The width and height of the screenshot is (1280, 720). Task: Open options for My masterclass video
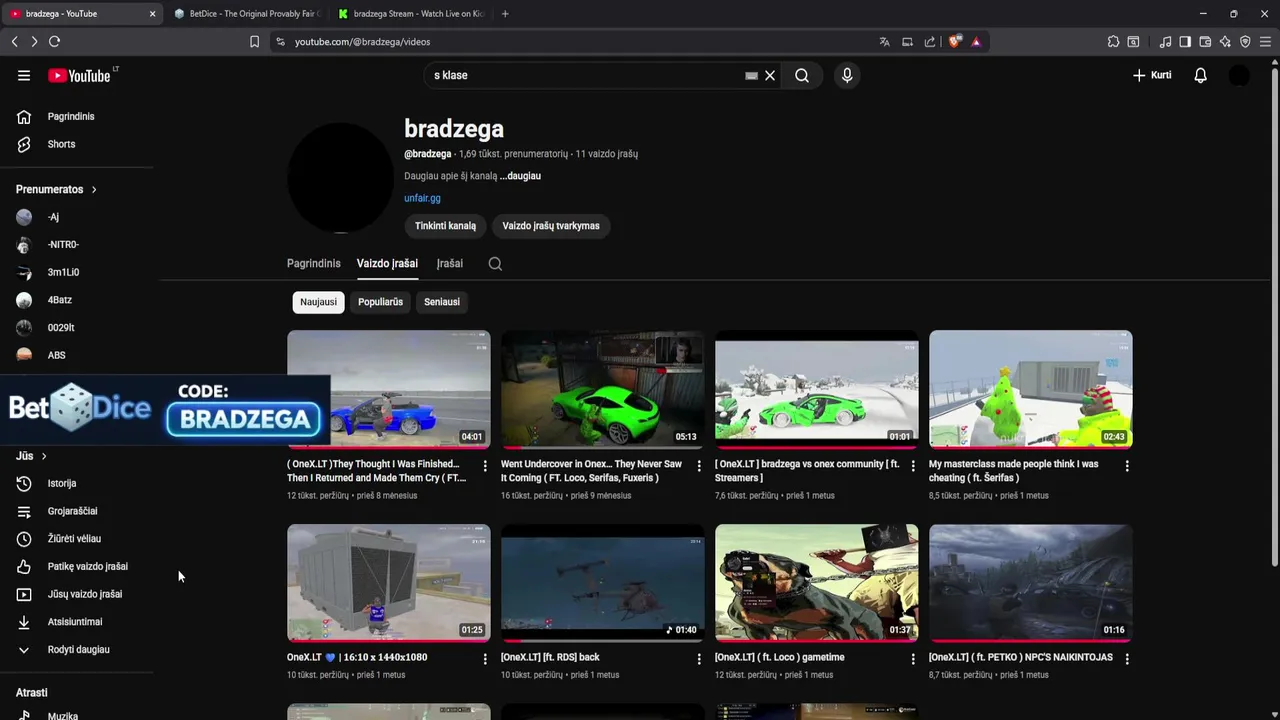pos(1127,466)
